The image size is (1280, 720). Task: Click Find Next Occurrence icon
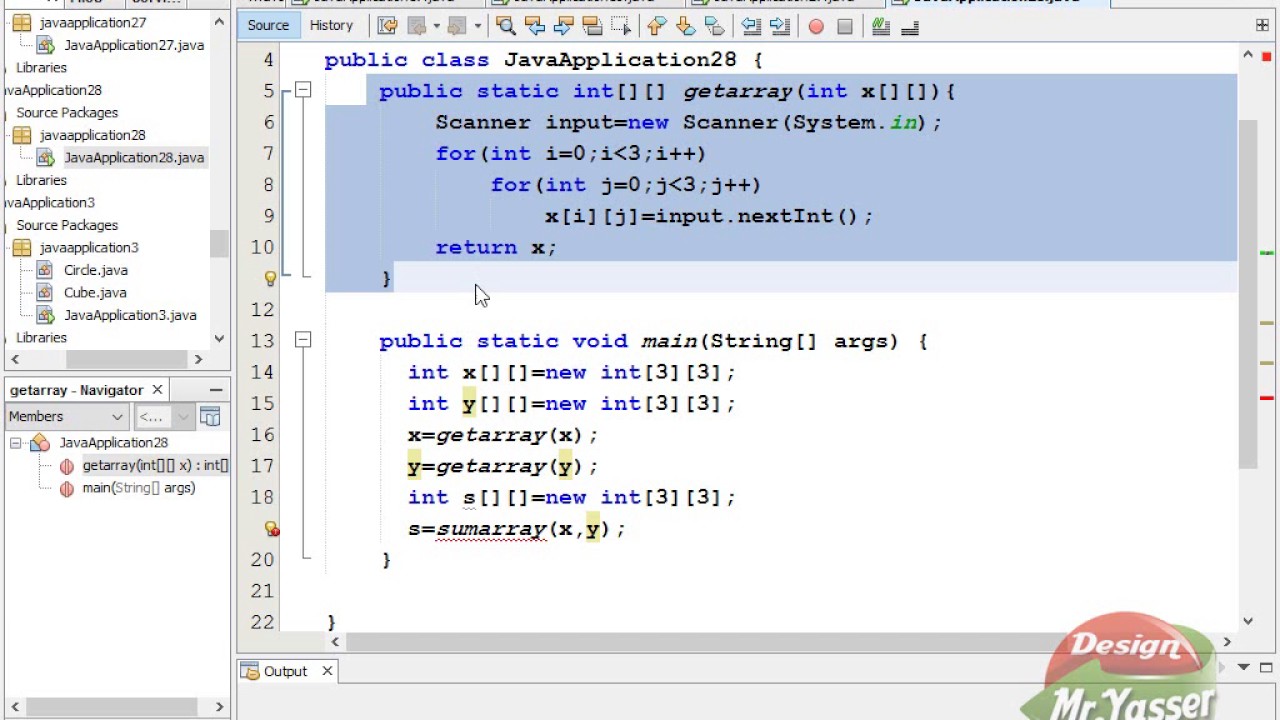pos(564,26)
